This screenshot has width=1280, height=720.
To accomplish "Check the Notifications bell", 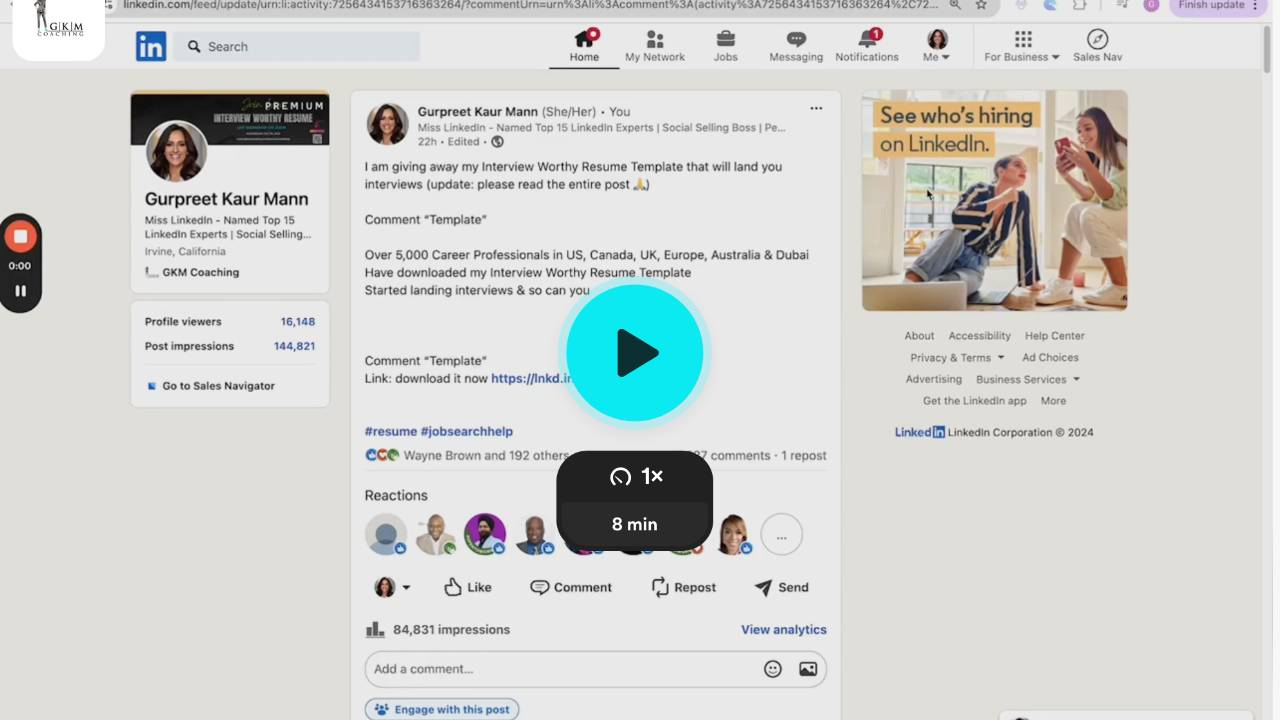I will [867, 46].
